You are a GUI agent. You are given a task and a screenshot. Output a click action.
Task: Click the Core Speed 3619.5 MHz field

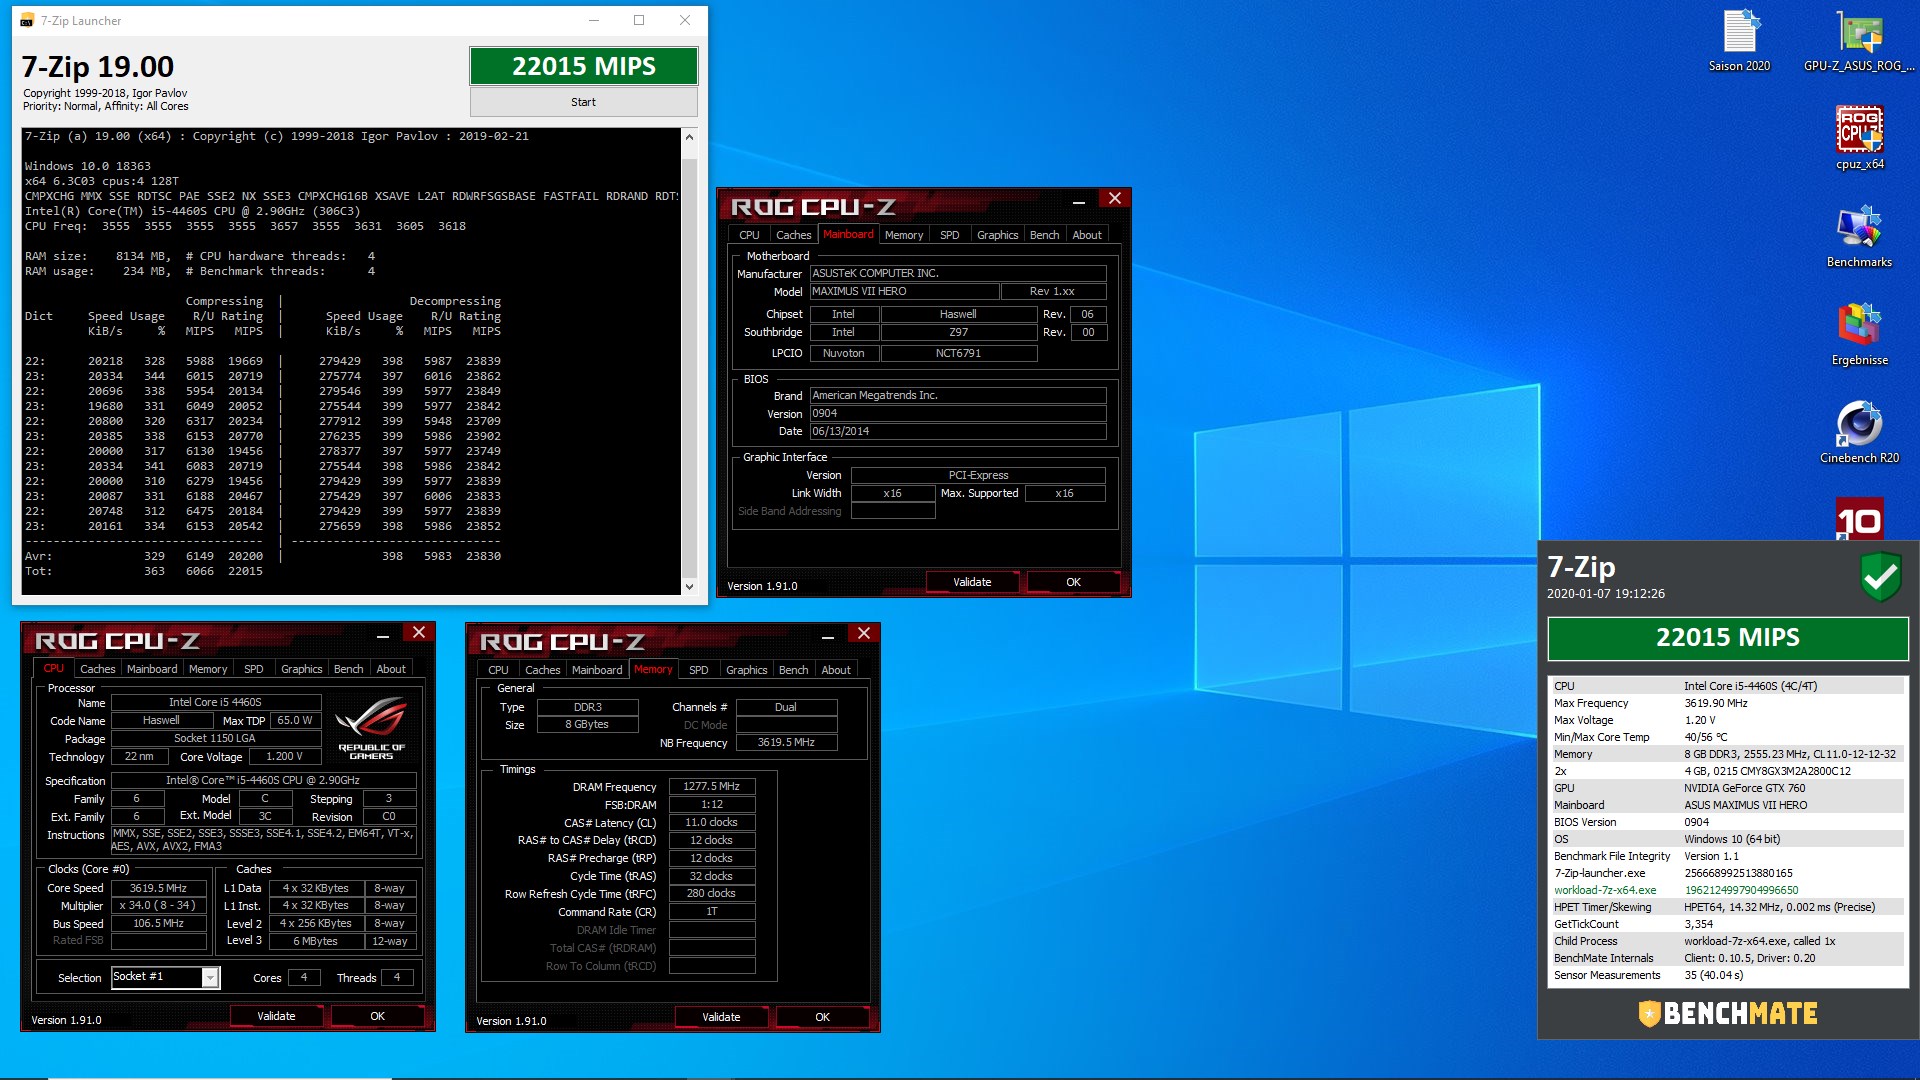[158, 888]
